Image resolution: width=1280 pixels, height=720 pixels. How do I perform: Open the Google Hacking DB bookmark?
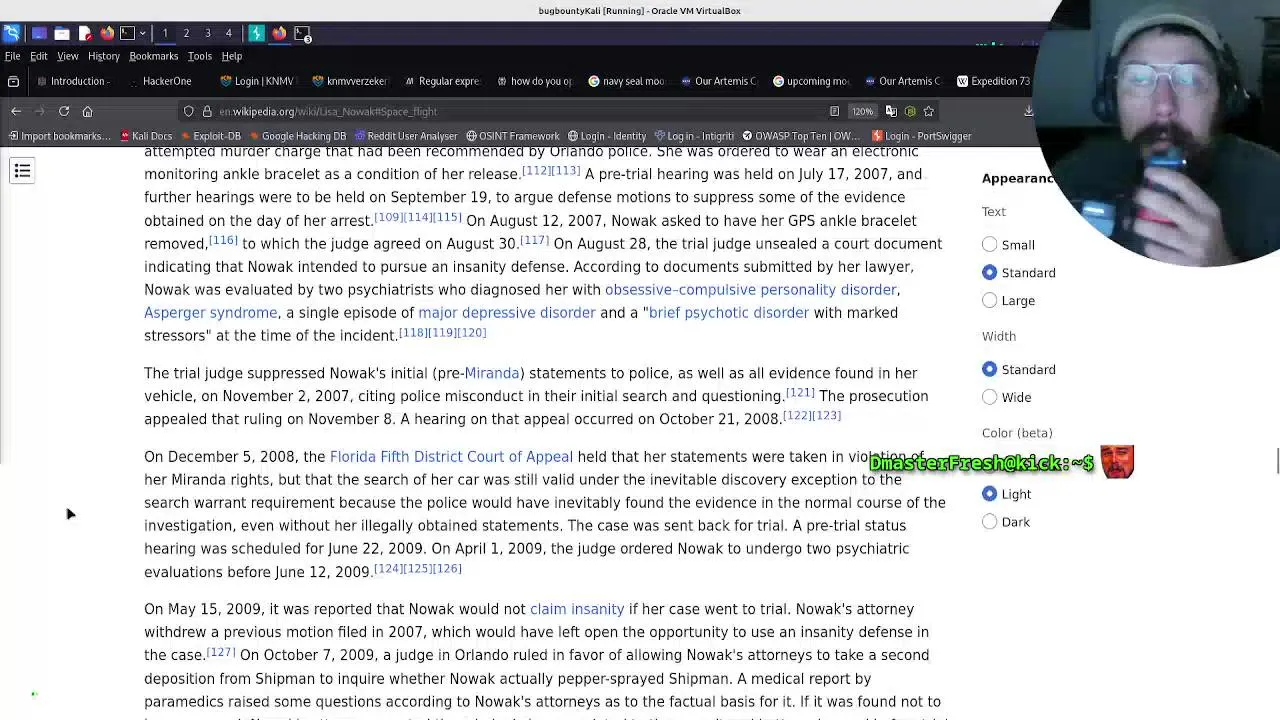point(297,136)
